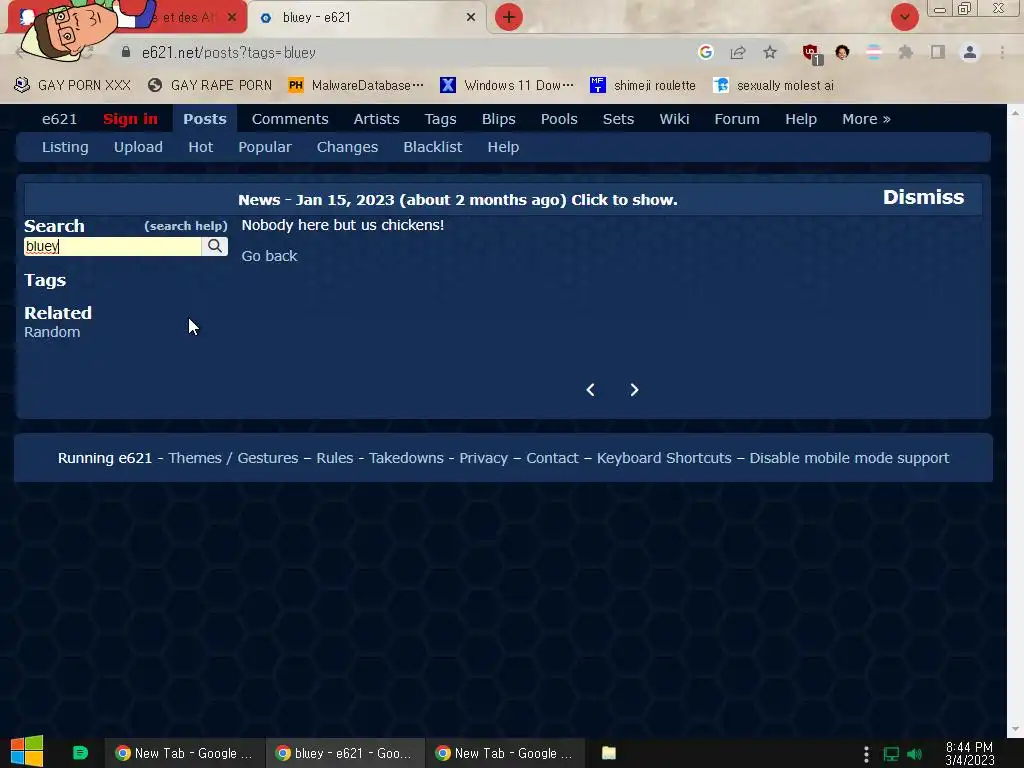
Task: Click the Random link under Related
Action: point(52,332)
